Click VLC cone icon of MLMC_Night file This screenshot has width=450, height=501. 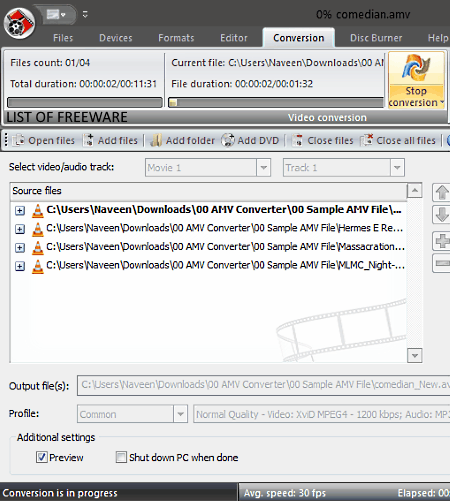tap(38, 266)
